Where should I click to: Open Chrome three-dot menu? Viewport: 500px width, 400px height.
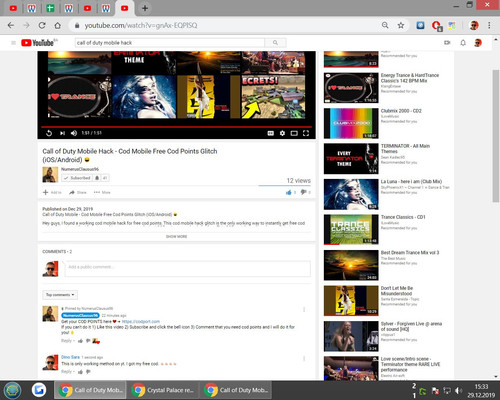pos(489,25)
